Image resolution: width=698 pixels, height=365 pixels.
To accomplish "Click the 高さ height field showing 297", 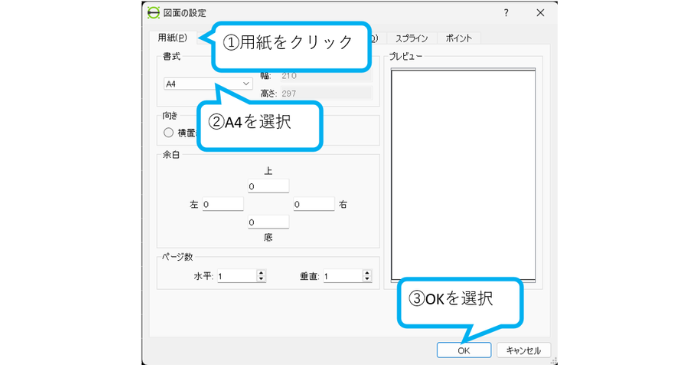I will (326, 93).
